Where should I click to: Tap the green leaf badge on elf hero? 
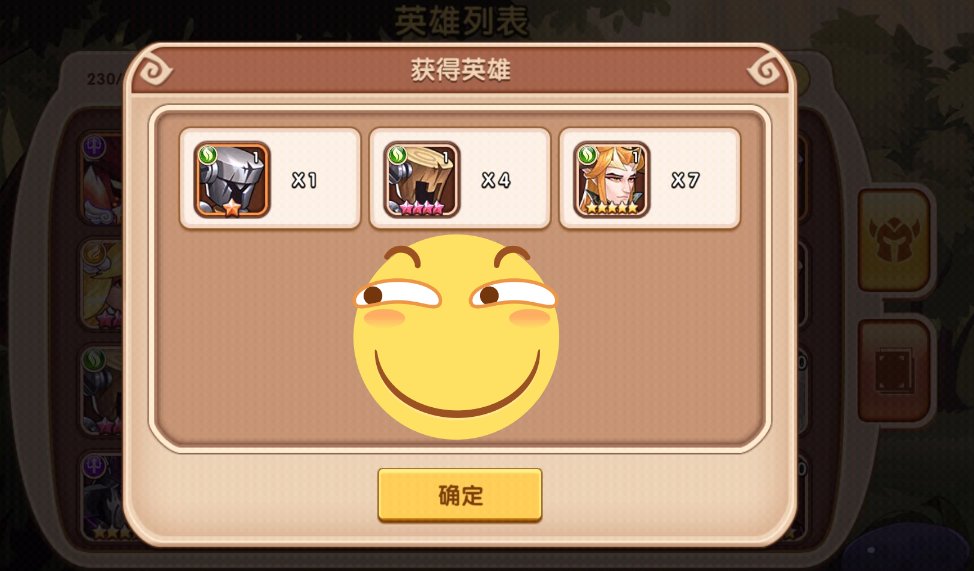pos(588,155)
